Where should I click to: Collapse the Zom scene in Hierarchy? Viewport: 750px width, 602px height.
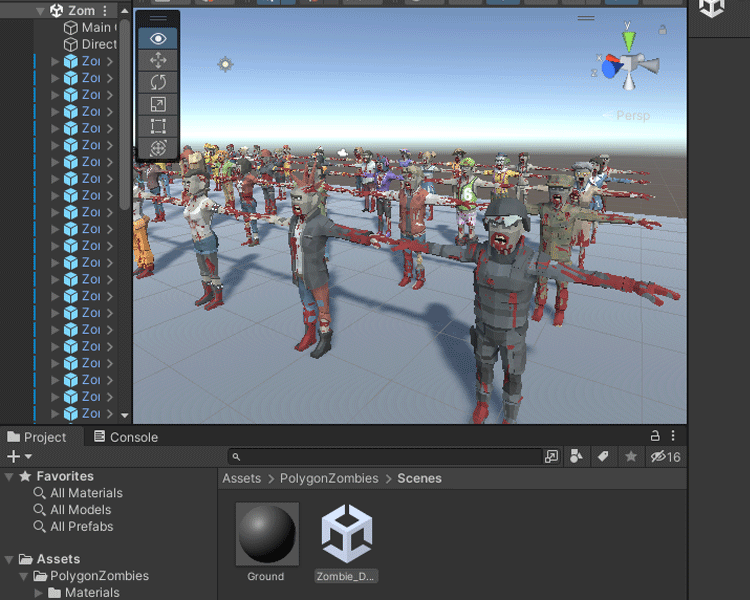(40, 11)
